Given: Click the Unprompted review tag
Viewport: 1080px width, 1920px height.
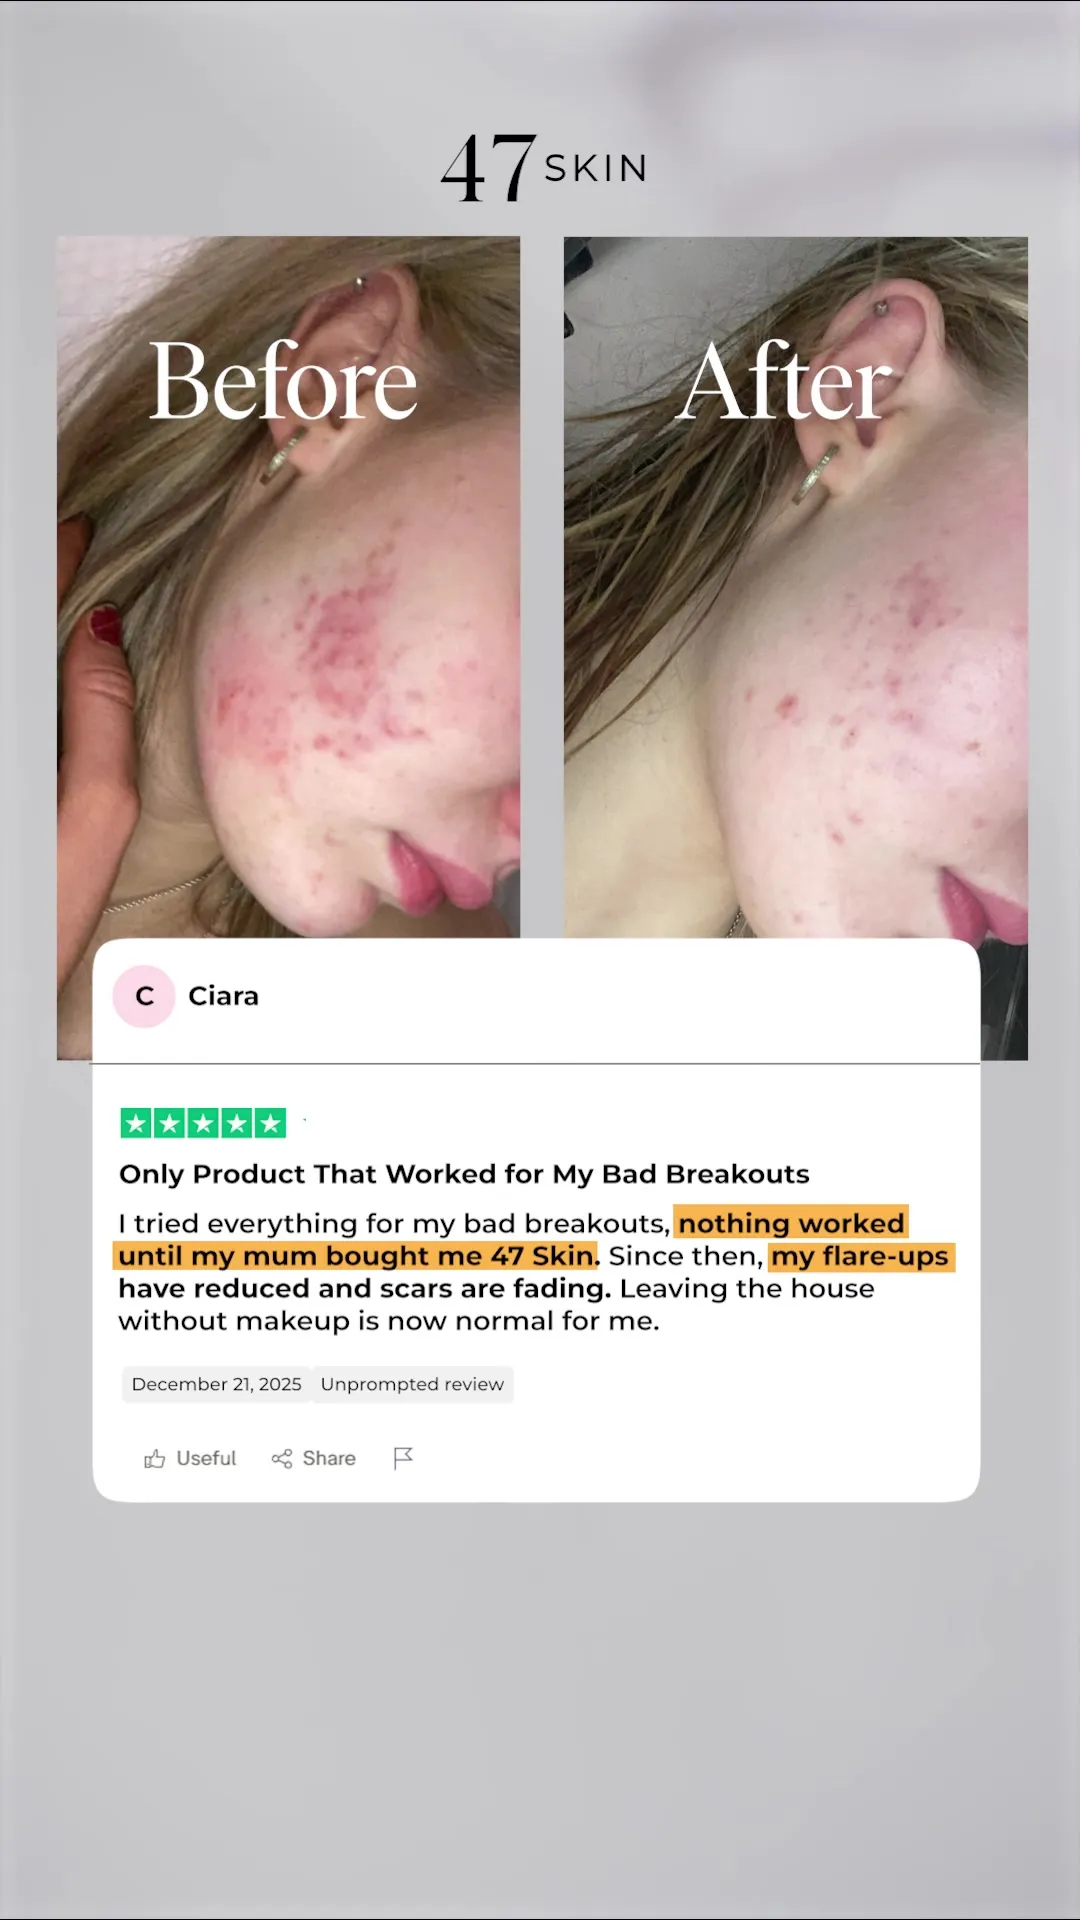Looking at the screenshot, I should [x=412, y=1384].
